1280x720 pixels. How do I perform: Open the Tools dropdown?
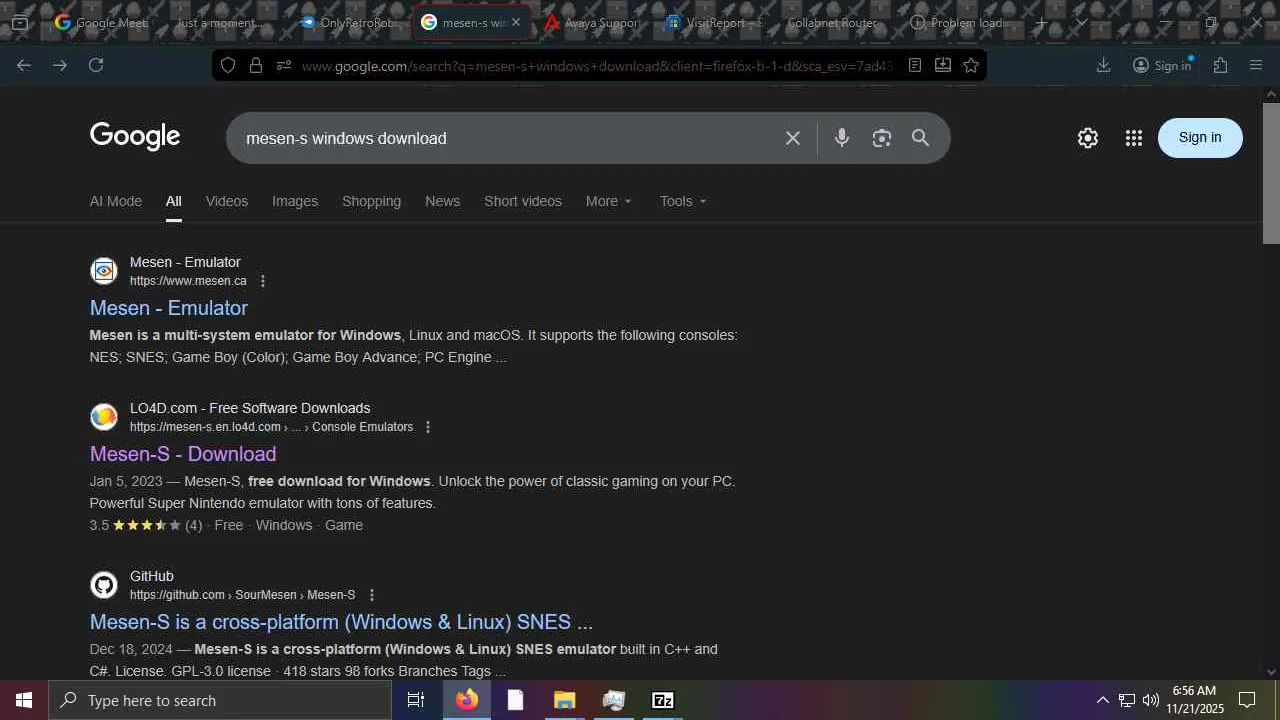(x=683, y=201)
